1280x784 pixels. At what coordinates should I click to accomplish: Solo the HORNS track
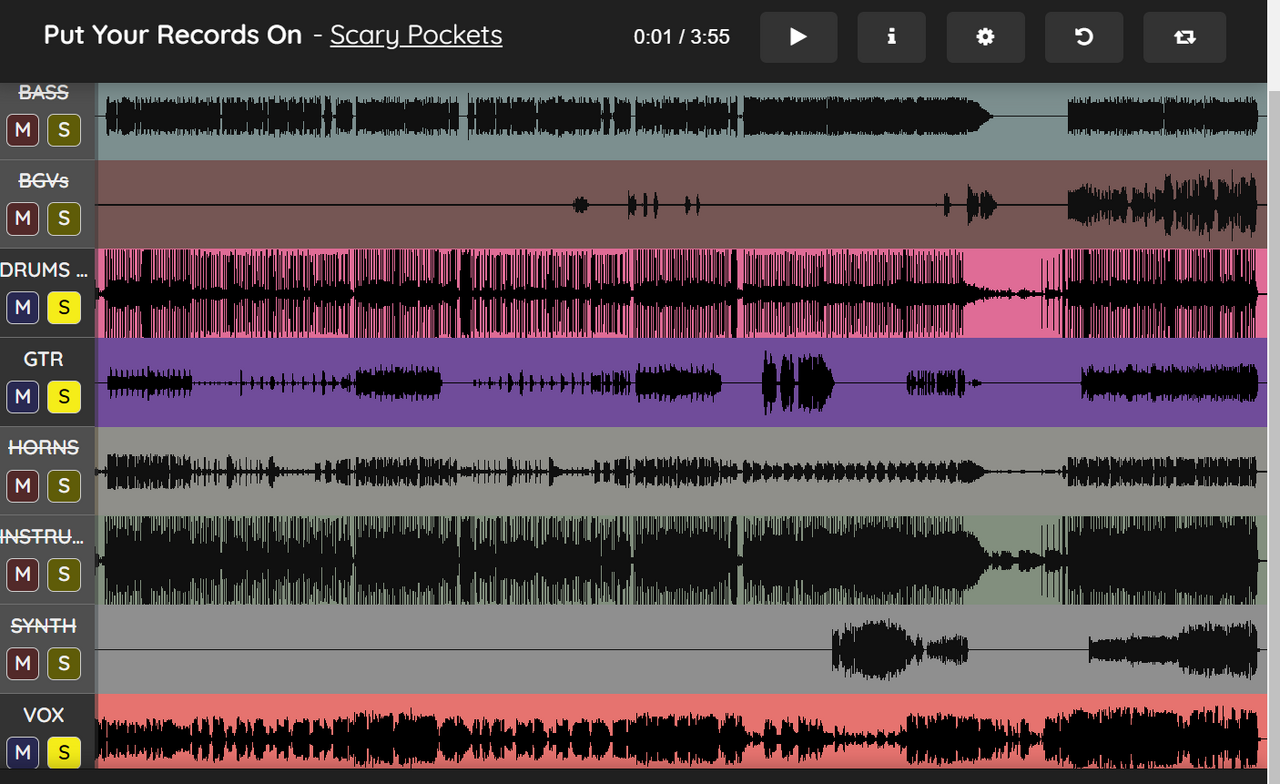[64, 486]
